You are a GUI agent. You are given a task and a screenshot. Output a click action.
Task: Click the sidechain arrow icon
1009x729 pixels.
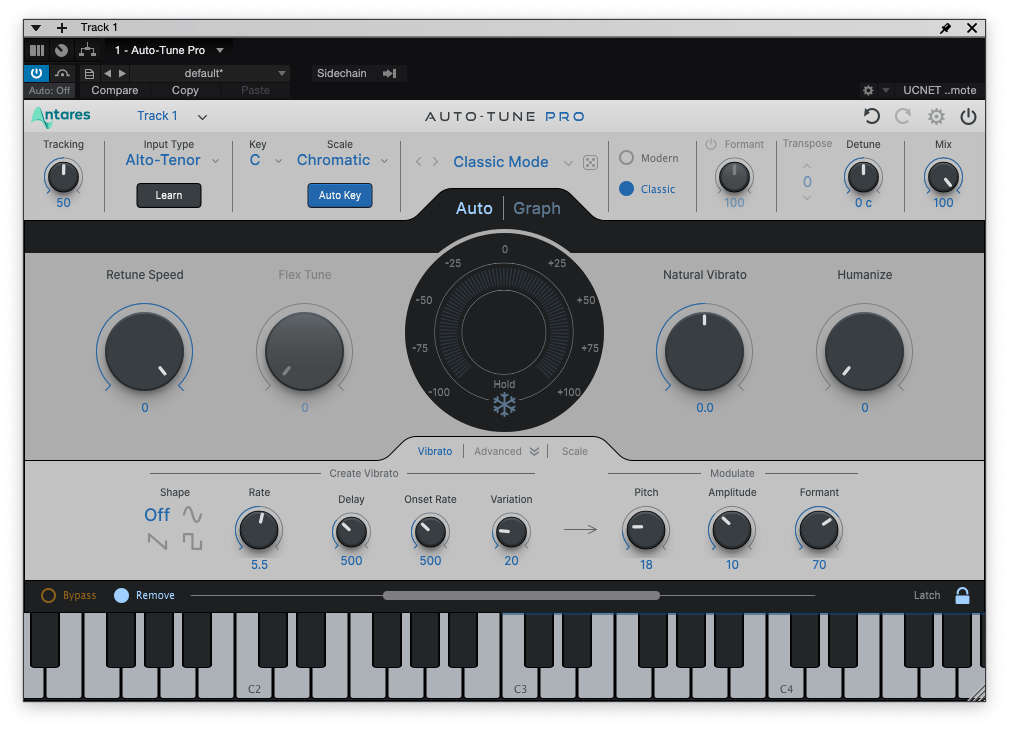point(389,73)
